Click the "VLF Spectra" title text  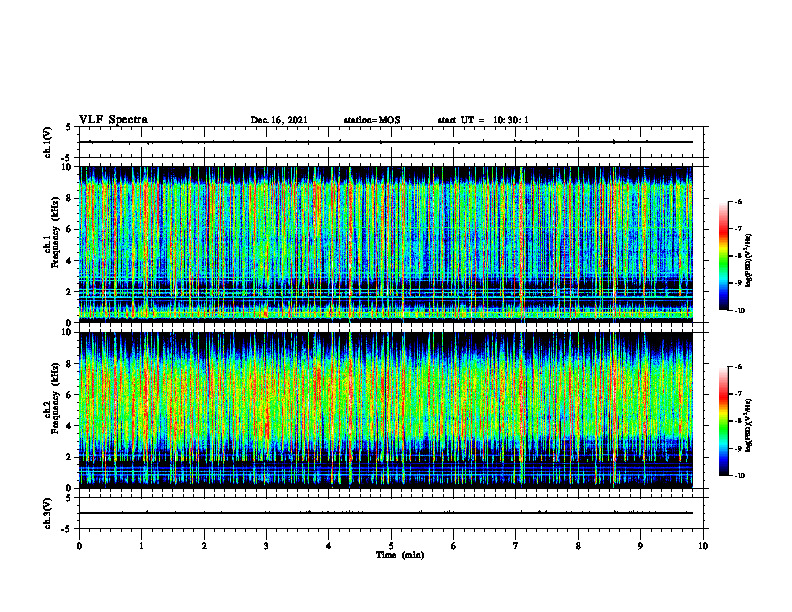[113, 120]
